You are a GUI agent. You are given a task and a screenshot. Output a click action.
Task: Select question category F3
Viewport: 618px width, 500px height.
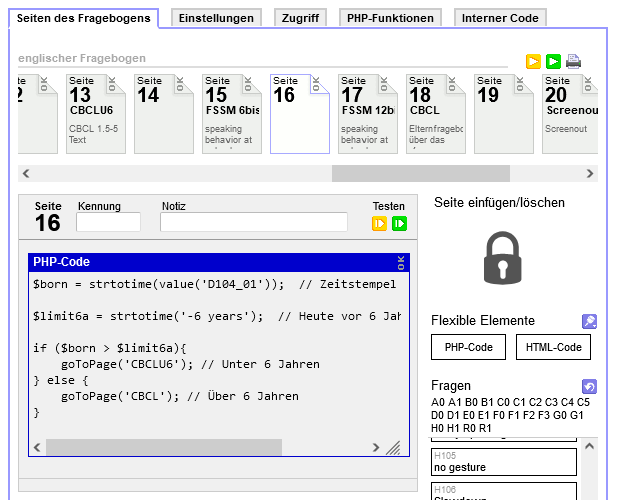click(x=544, y=415)
